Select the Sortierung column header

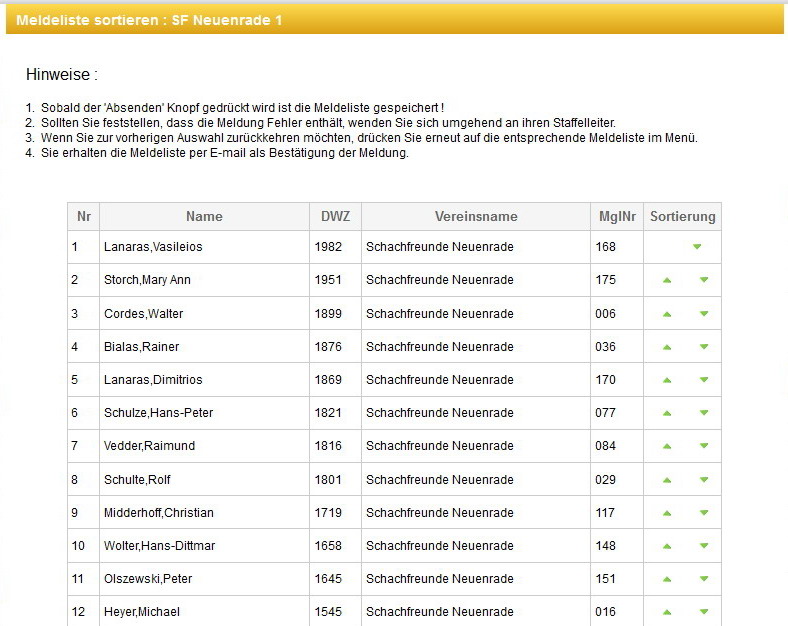[682, 217]
